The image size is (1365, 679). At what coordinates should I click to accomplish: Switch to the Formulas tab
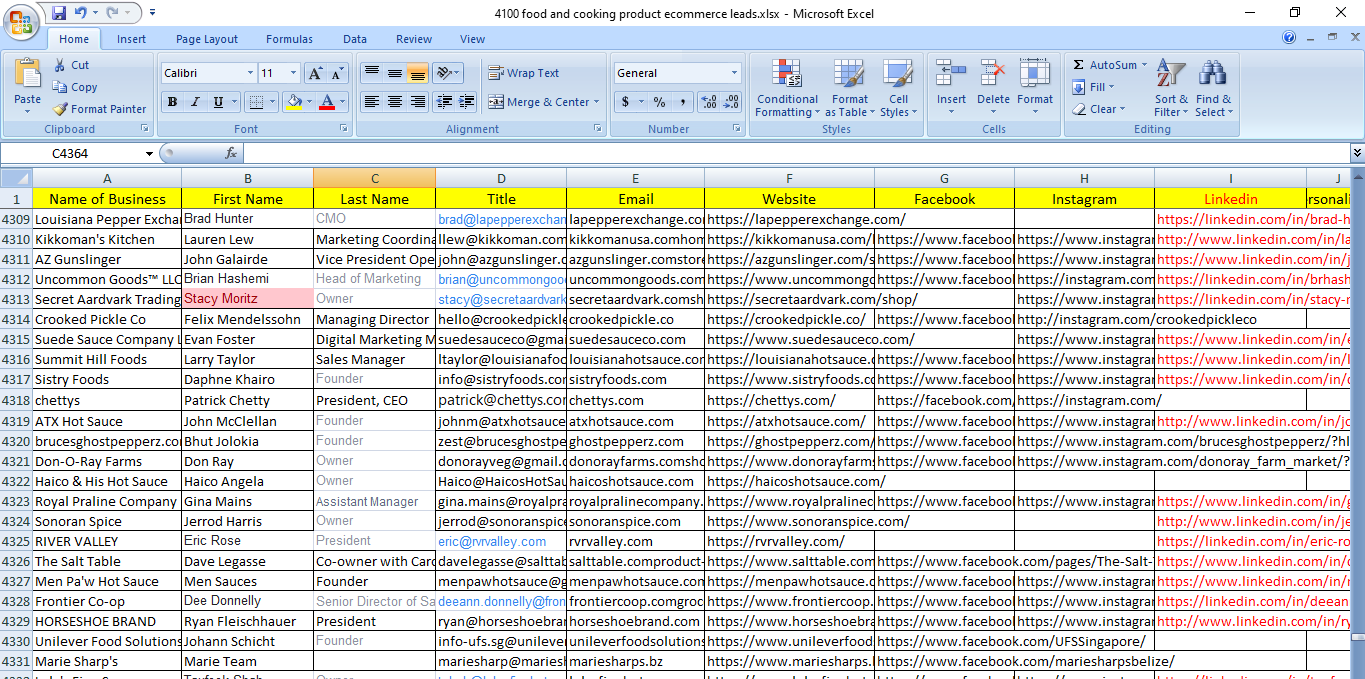(x=289, y=39)
